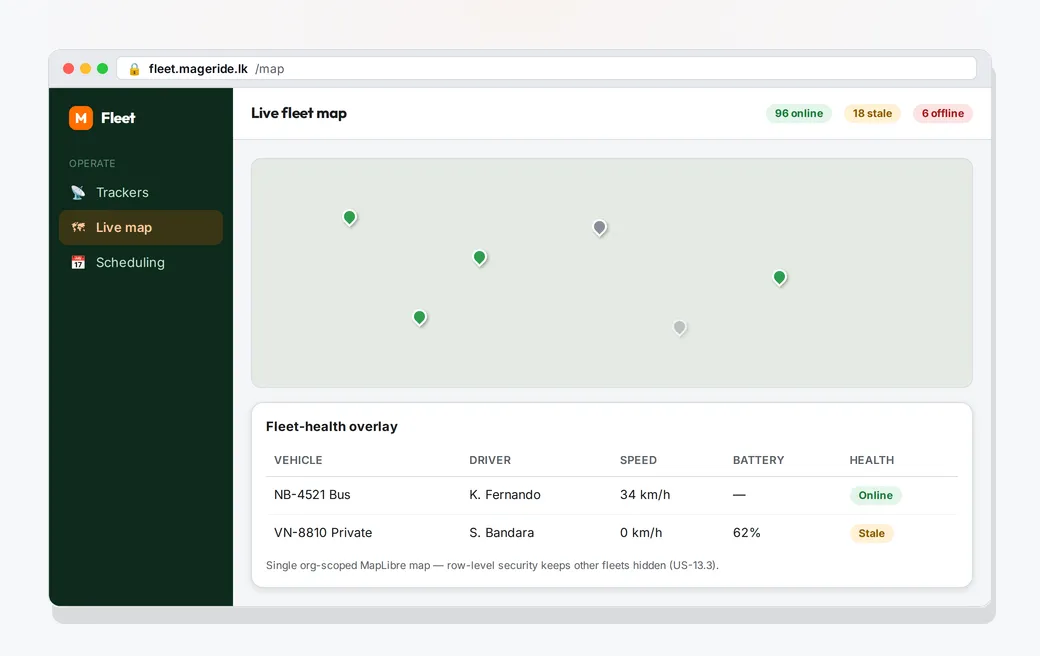This screenshot has height=656, width=1040.
Task: Click the SPEED column header
Action: [638, 460]
